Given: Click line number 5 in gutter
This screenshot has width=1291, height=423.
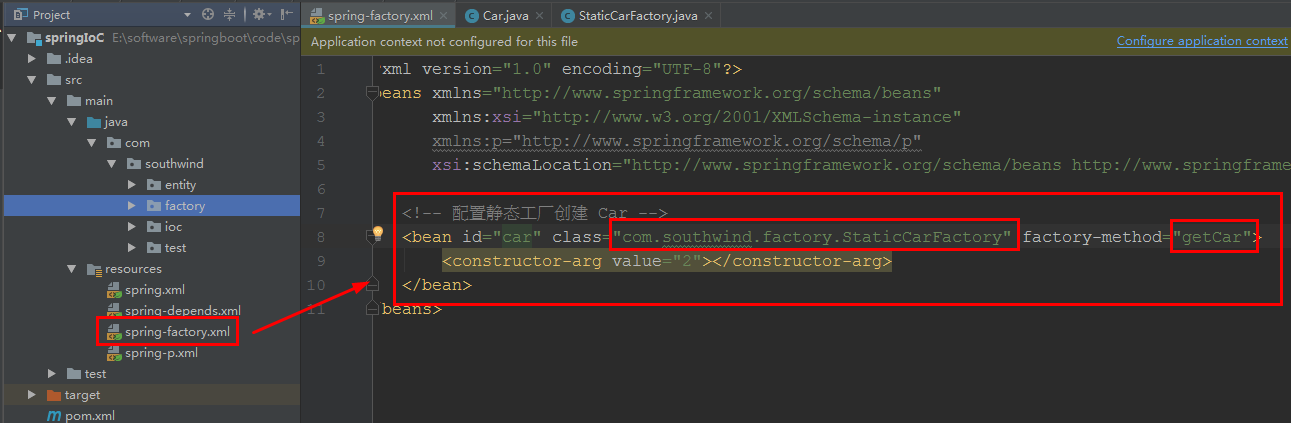Looking at the screenshot, I should click(x=320, y=165).
